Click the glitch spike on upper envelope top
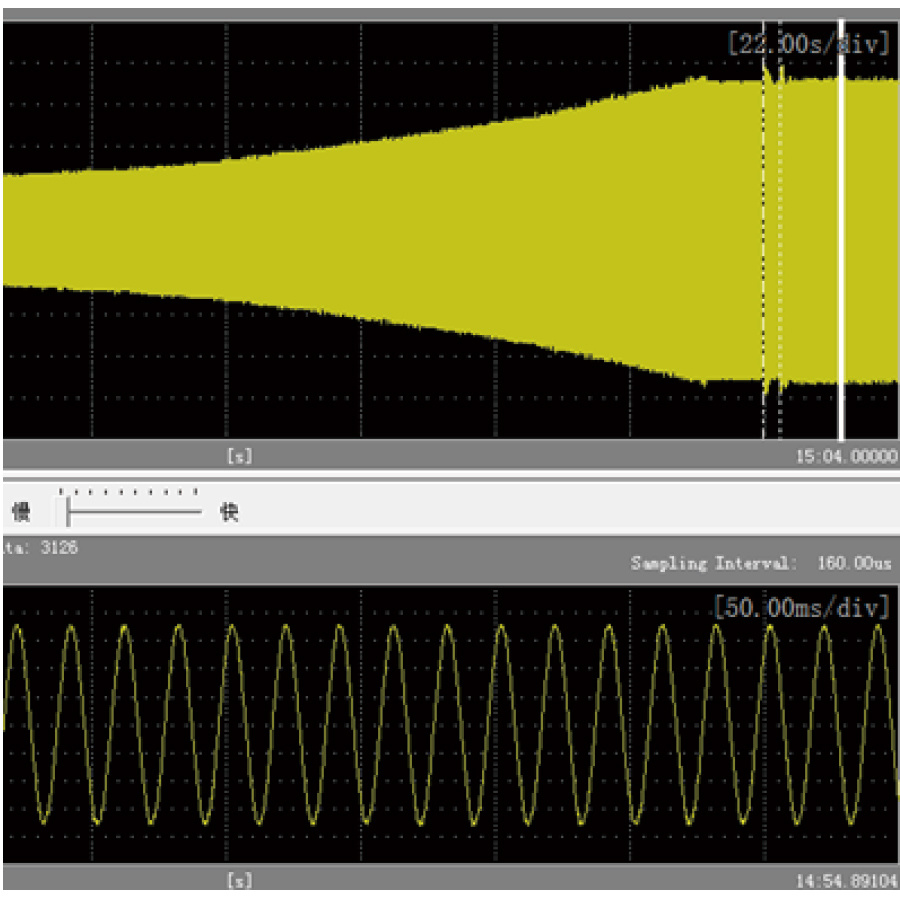Screen dimensions: 900x900 [x=768, y=75]
